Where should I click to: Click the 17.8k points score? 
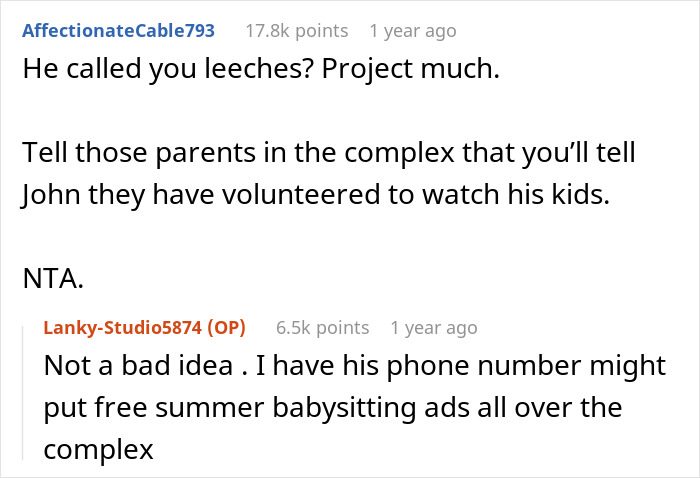(296, 30)
